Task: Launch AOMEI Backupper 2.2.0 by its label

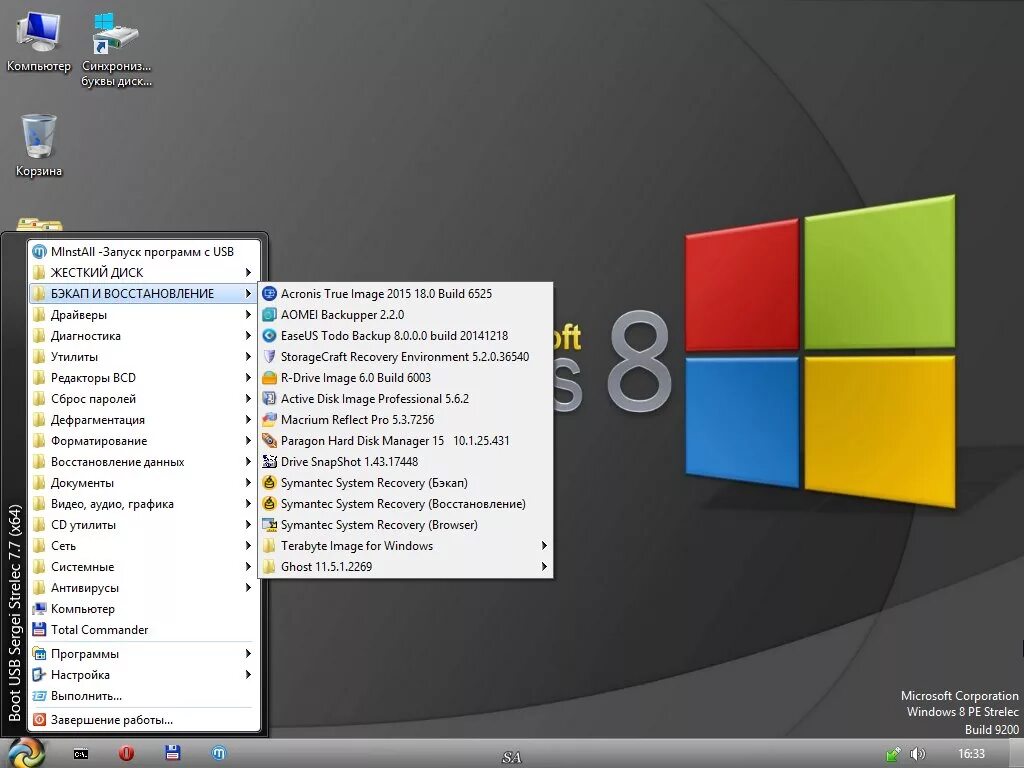Action: (342, 315)
